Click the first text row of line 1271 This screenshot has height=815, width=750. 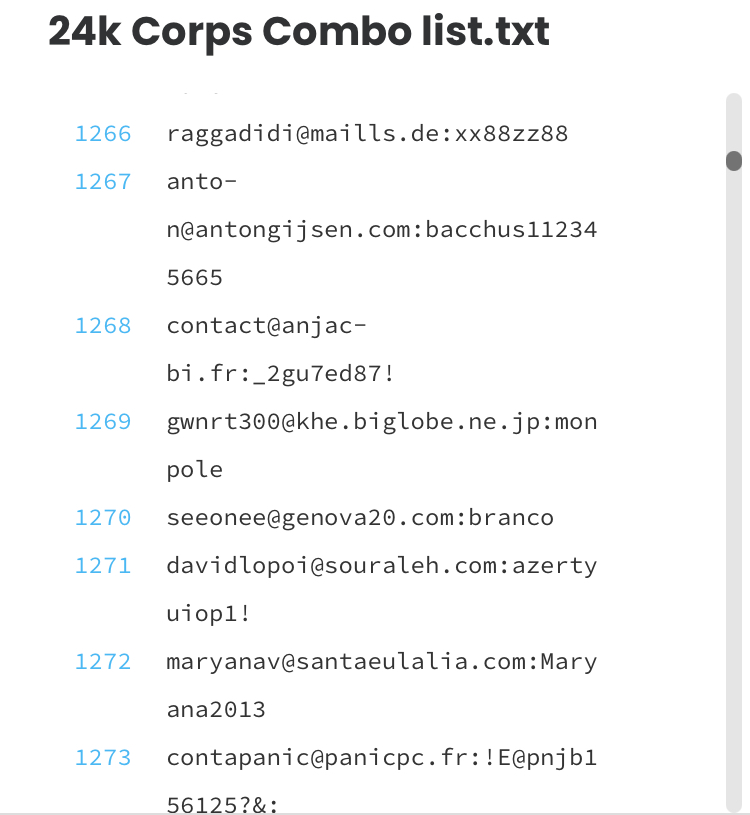pos(381,566)
